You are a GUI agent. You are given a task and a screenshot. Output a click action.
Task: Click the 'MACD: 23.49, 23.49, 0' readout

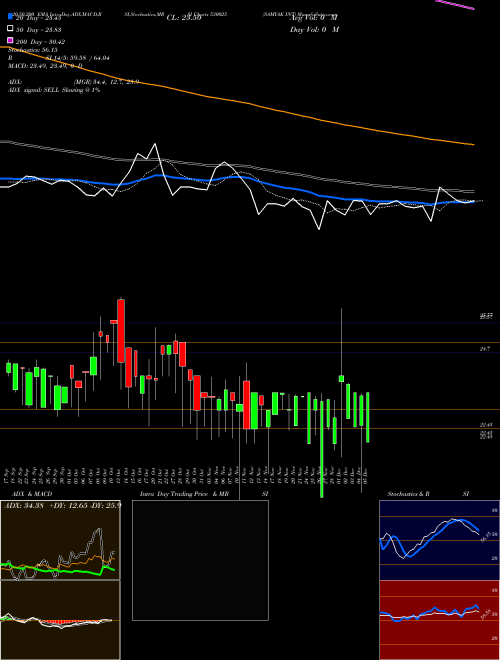(45, 66)
